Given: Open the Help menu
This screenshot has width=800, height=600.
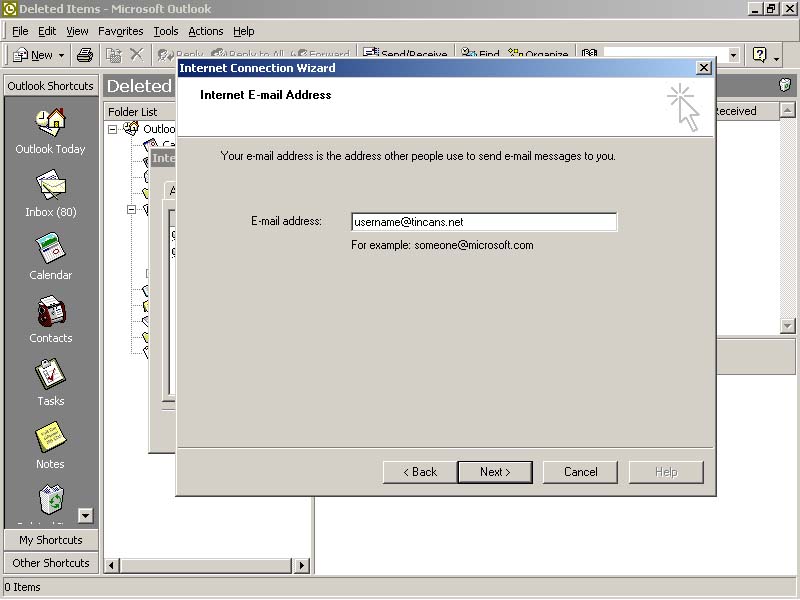Looking at the screenshot, I should pyautogui.click(x=244, y=31).
